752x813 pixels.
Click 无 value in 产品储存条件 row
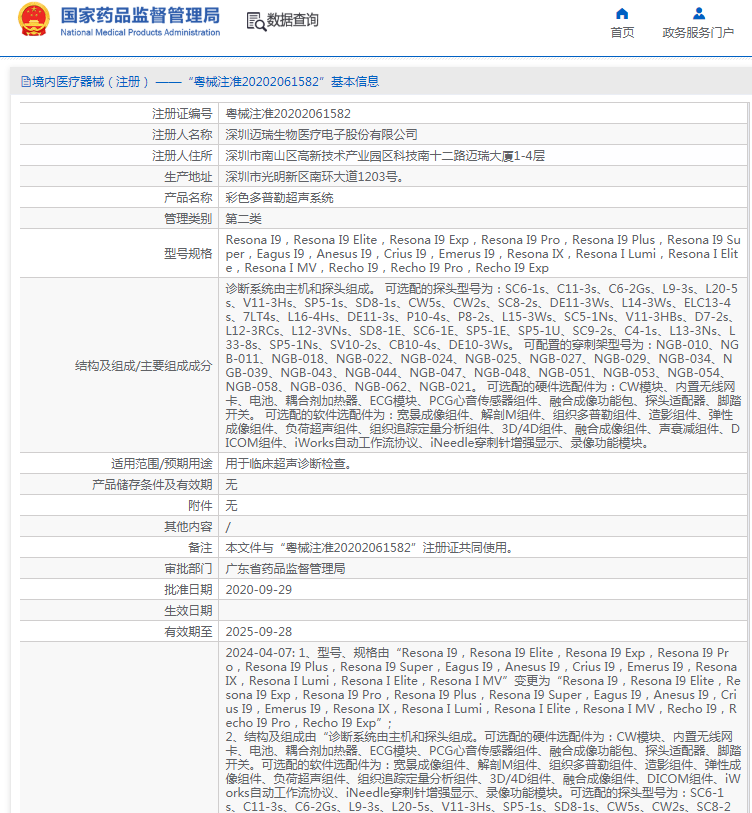(231, 485)
